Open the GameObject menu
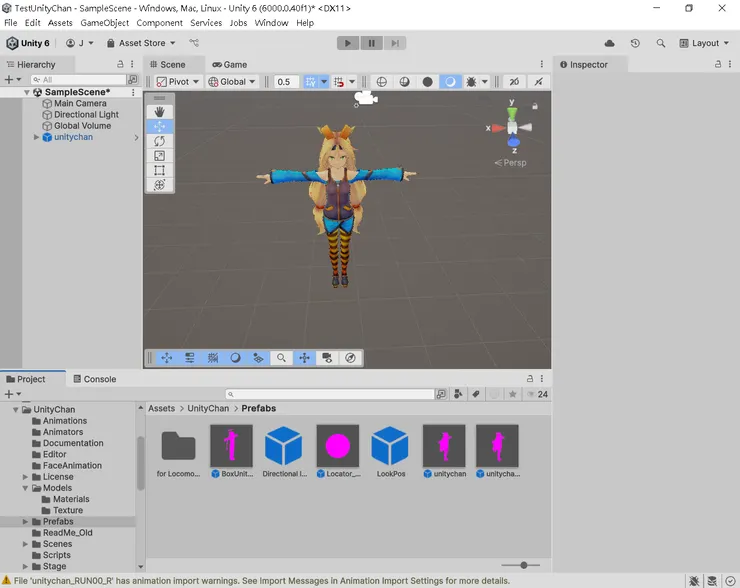Image resolution: width=740 pixels, height=588 pixels. [x=105, y=23]
